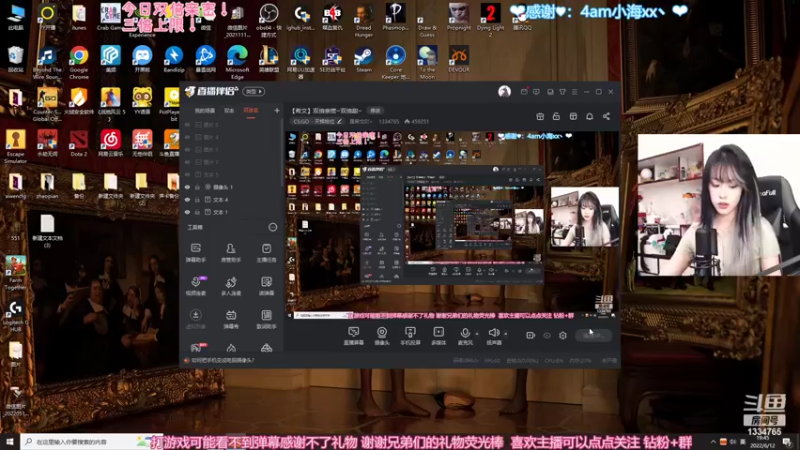Show the 图片 1 layer
This screenshot has width=800, height=450.
(x=187, y=149)
